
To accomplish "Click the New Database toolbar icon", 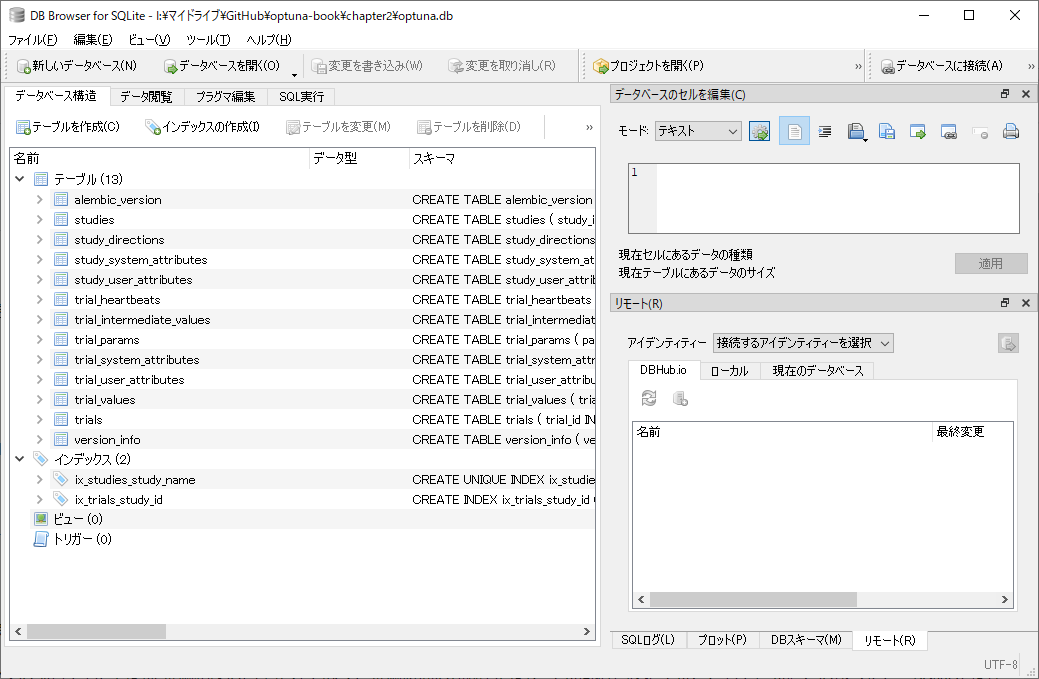I will coord(23,66).
